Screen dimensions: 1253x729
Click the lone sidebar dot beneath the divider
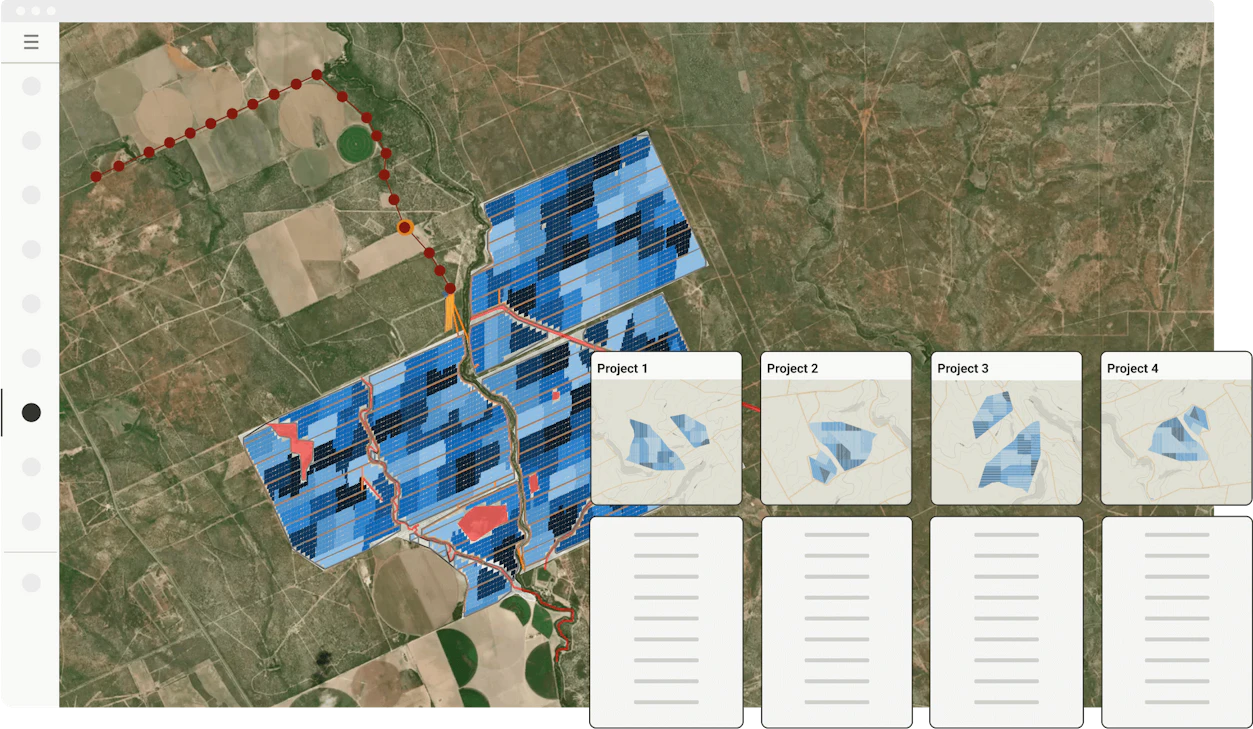click(31, 582)
